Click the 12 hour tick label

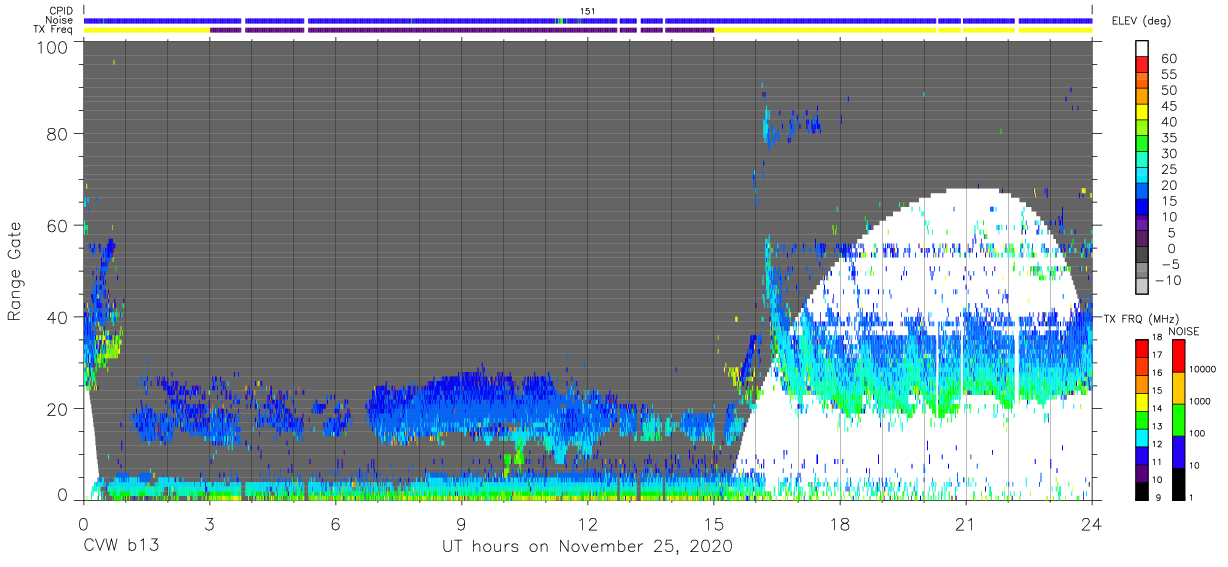(588, 524)
